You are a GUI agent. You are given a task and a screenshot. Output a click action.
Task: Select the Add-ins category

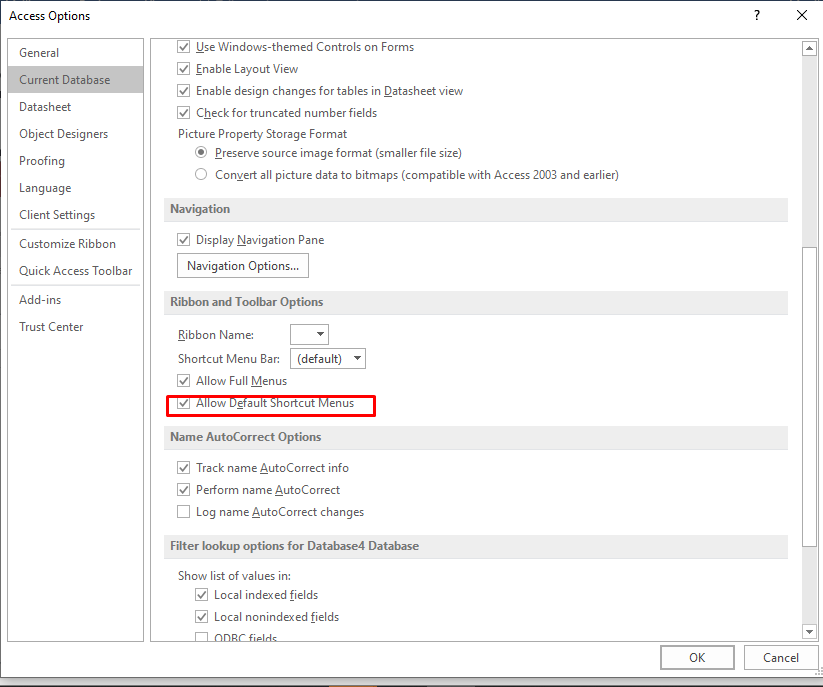click(76, 300)
